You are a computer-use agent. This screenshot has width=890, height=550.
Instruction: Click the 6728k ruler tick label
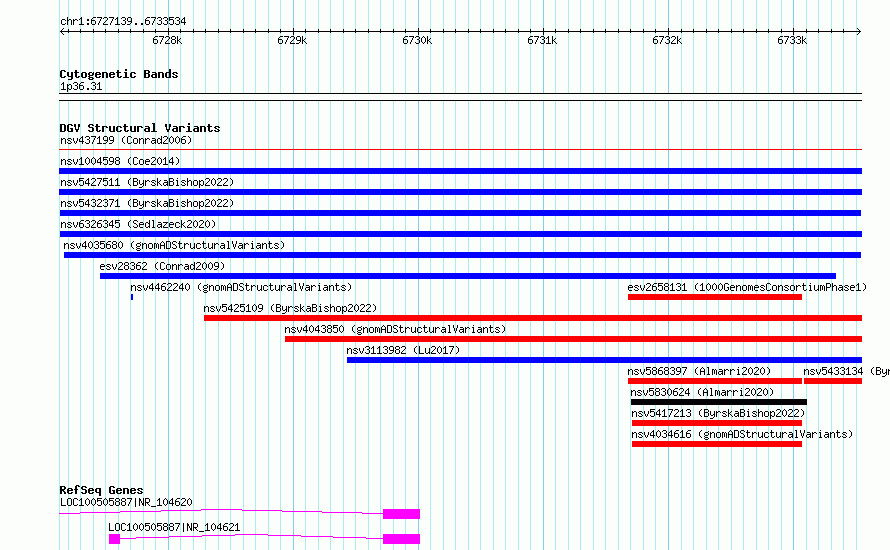[167, 40]
